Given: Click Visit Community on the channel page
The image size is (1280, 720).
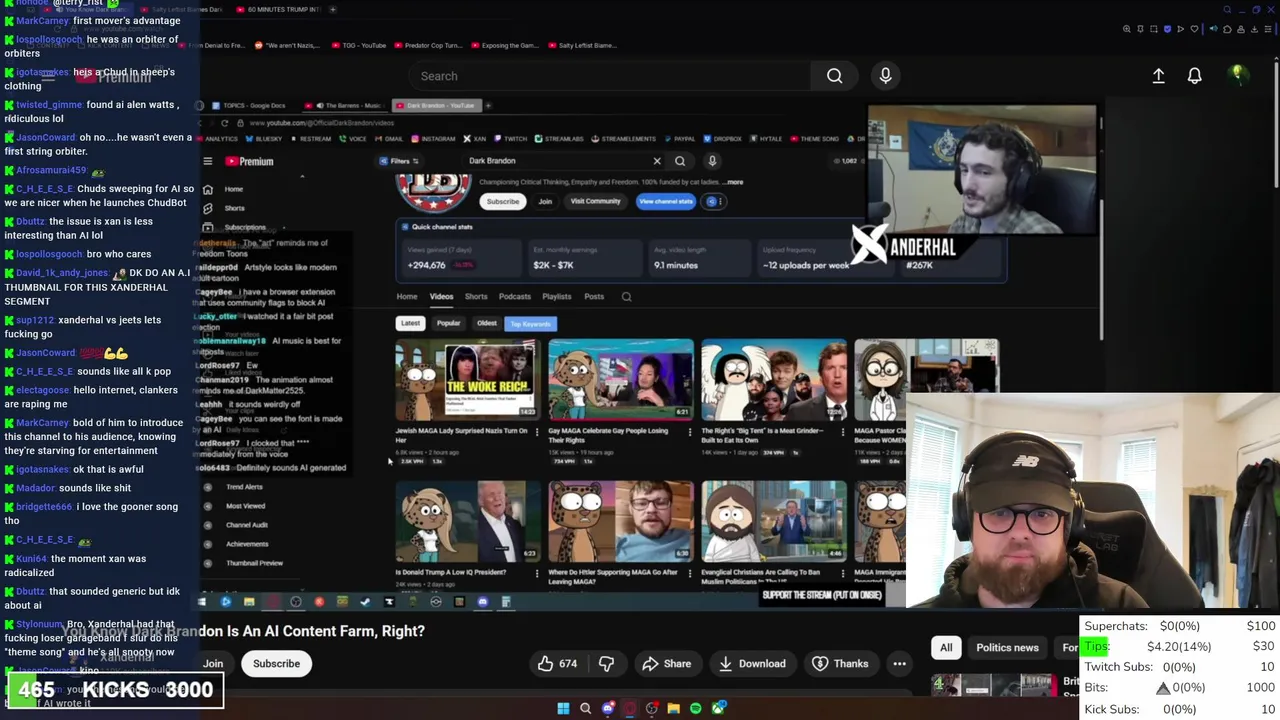Looking at the screenshot, I should coord(596,201).
